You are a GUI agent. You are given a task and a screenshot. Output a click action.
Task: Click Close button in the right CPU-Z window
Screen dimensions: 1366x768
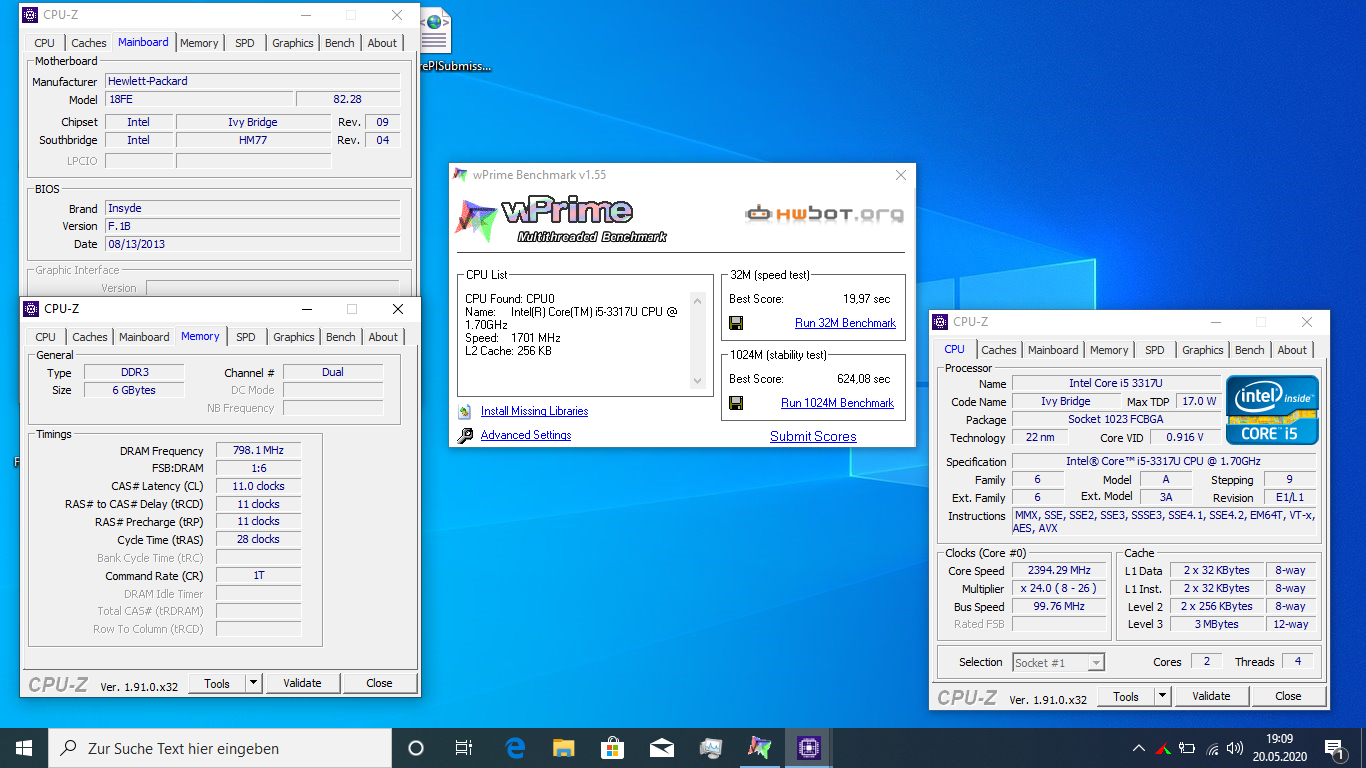click(x=1289, y=697)
